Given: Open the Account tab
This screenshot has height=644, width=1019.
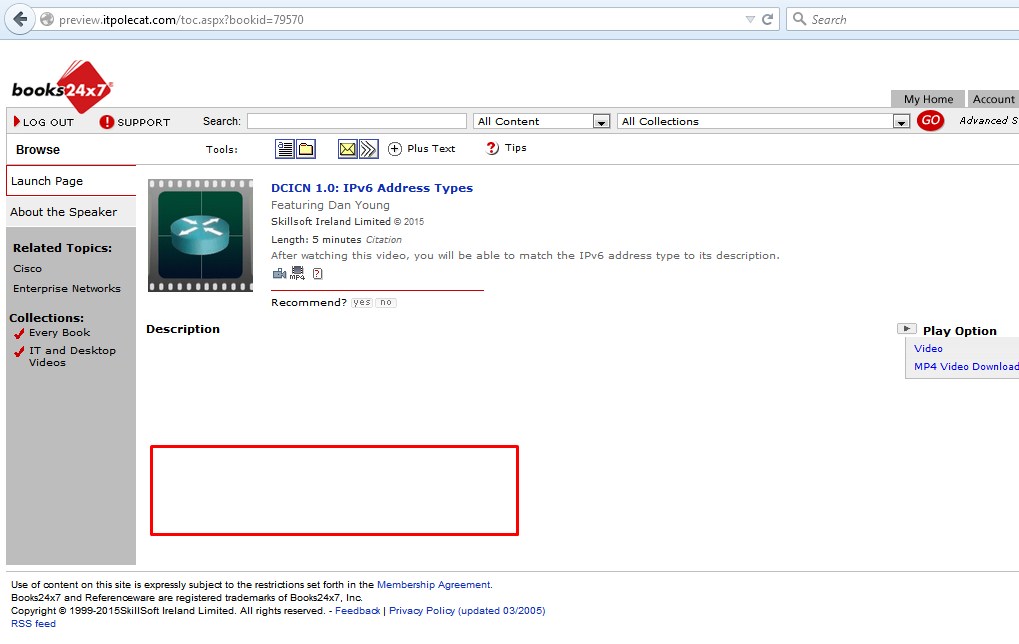Looking at the screenshot, I should pos(993,99).
